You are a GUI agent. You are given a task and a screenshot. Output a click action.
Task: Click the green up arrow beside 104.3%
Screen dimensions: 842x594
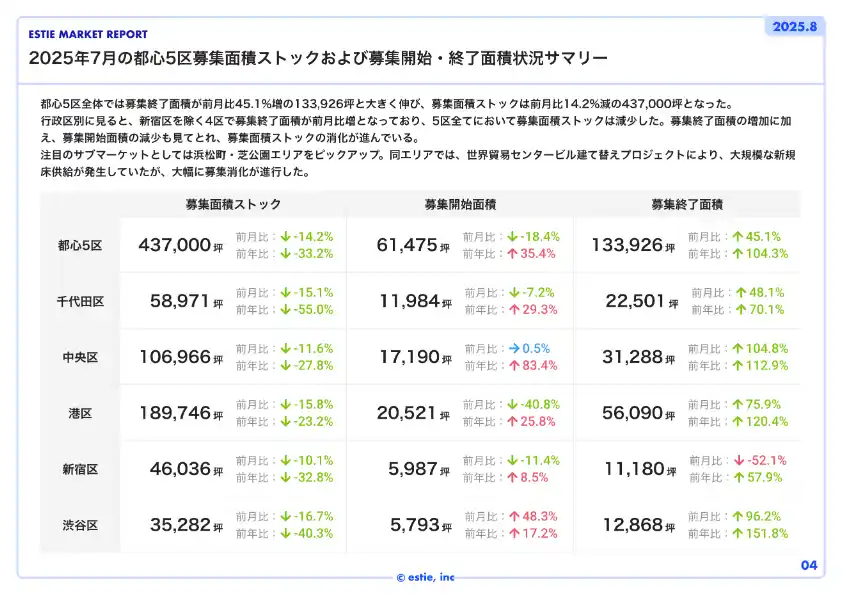coord(737,254)
